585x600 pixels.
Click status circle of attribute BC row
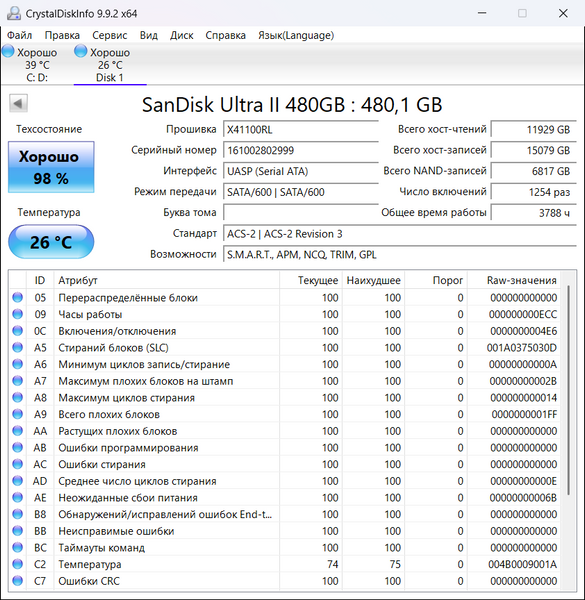18,548
